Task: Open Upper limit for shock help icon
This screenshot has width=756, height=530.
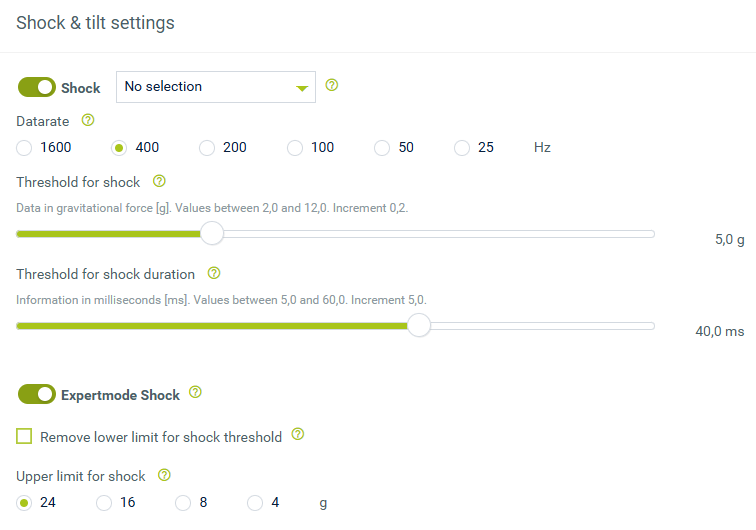Action: click(164, 475)
